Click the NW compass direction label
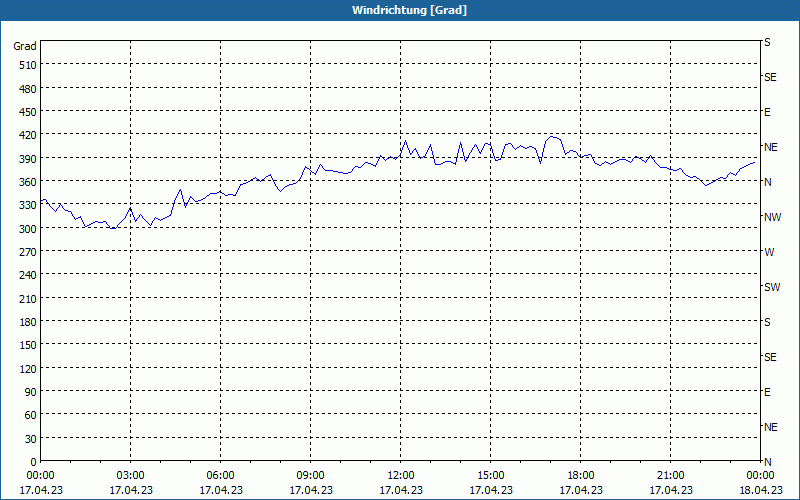The image size is (800, 500). [x=772, y=217]
